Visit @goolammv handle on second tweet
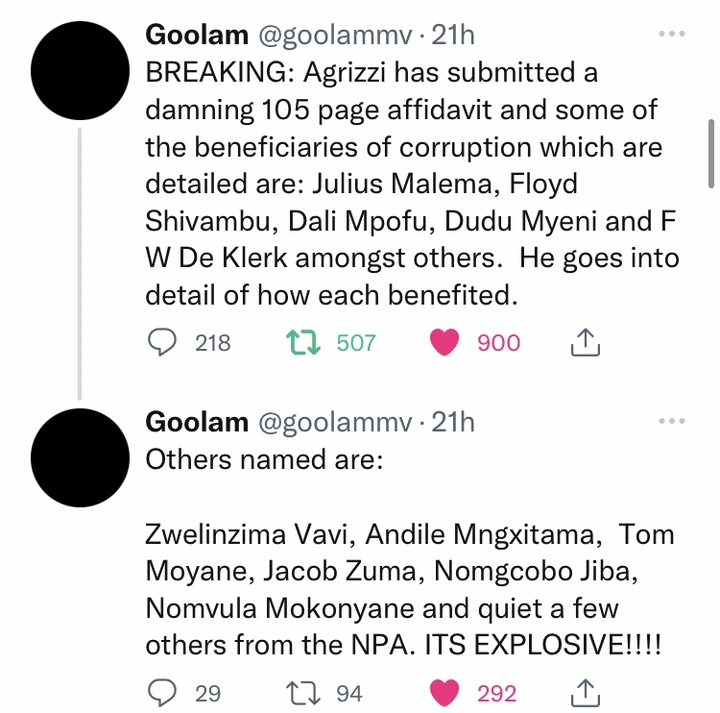 pyautogui.click(x=335, y=423)
